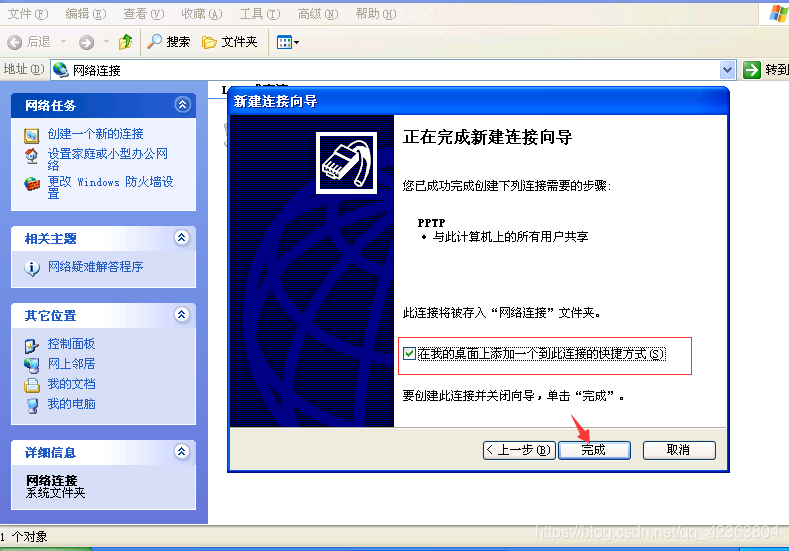Open the 收藏 menu
Image resolution: width=789 pixels, height=551 pixels.
tap(202, 14)
